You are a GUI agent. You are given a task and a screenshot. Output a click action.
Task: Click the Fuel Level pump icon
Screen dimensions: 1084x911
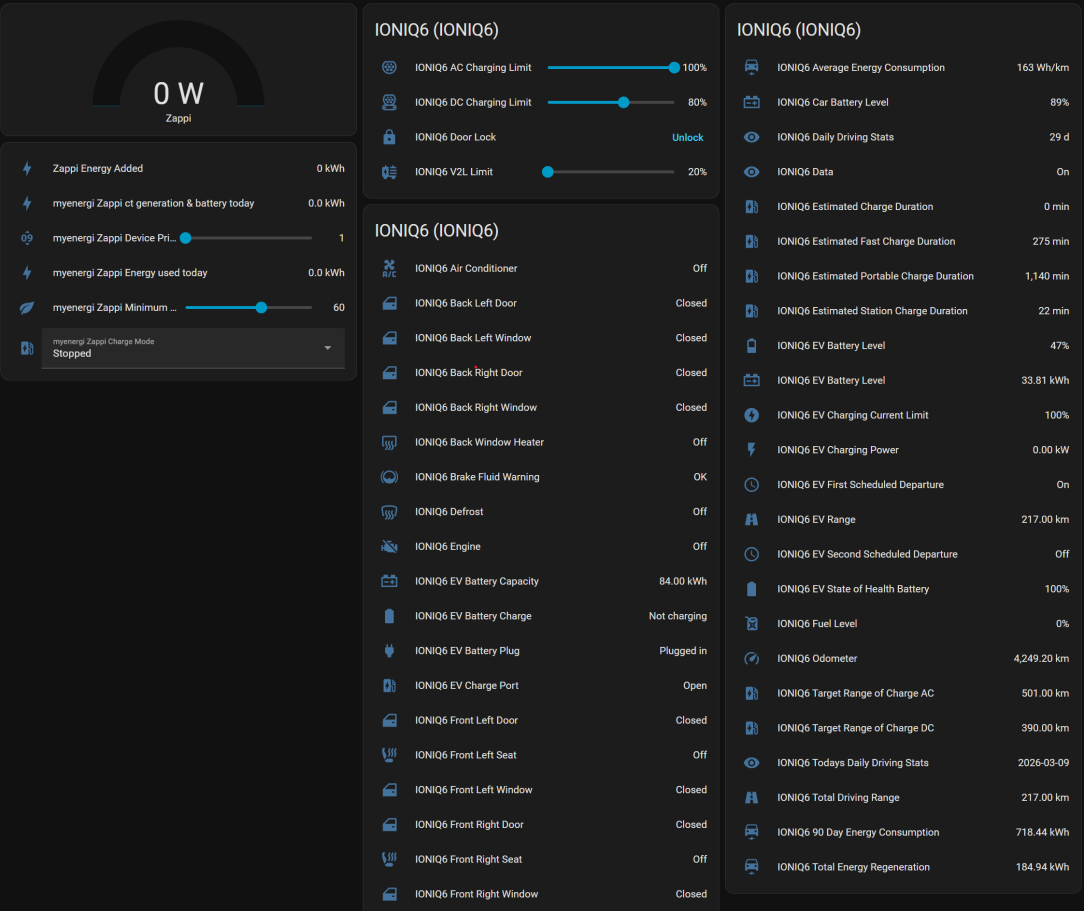pos(751,623)
